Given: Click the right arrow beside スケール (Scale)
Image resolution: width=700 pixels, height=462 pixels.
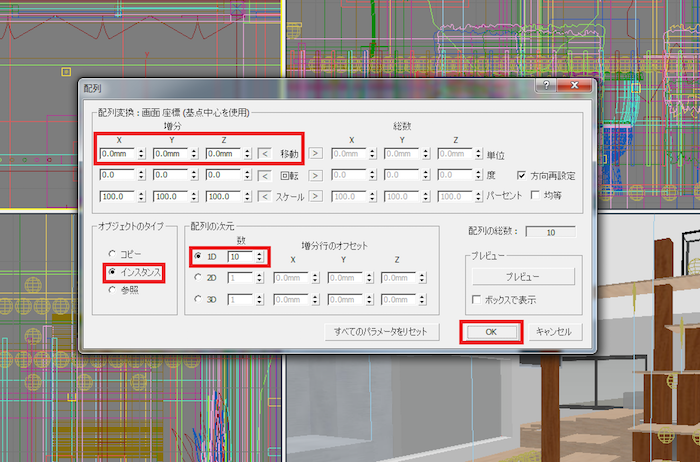Looking at the screenshot, I should 314,196.
